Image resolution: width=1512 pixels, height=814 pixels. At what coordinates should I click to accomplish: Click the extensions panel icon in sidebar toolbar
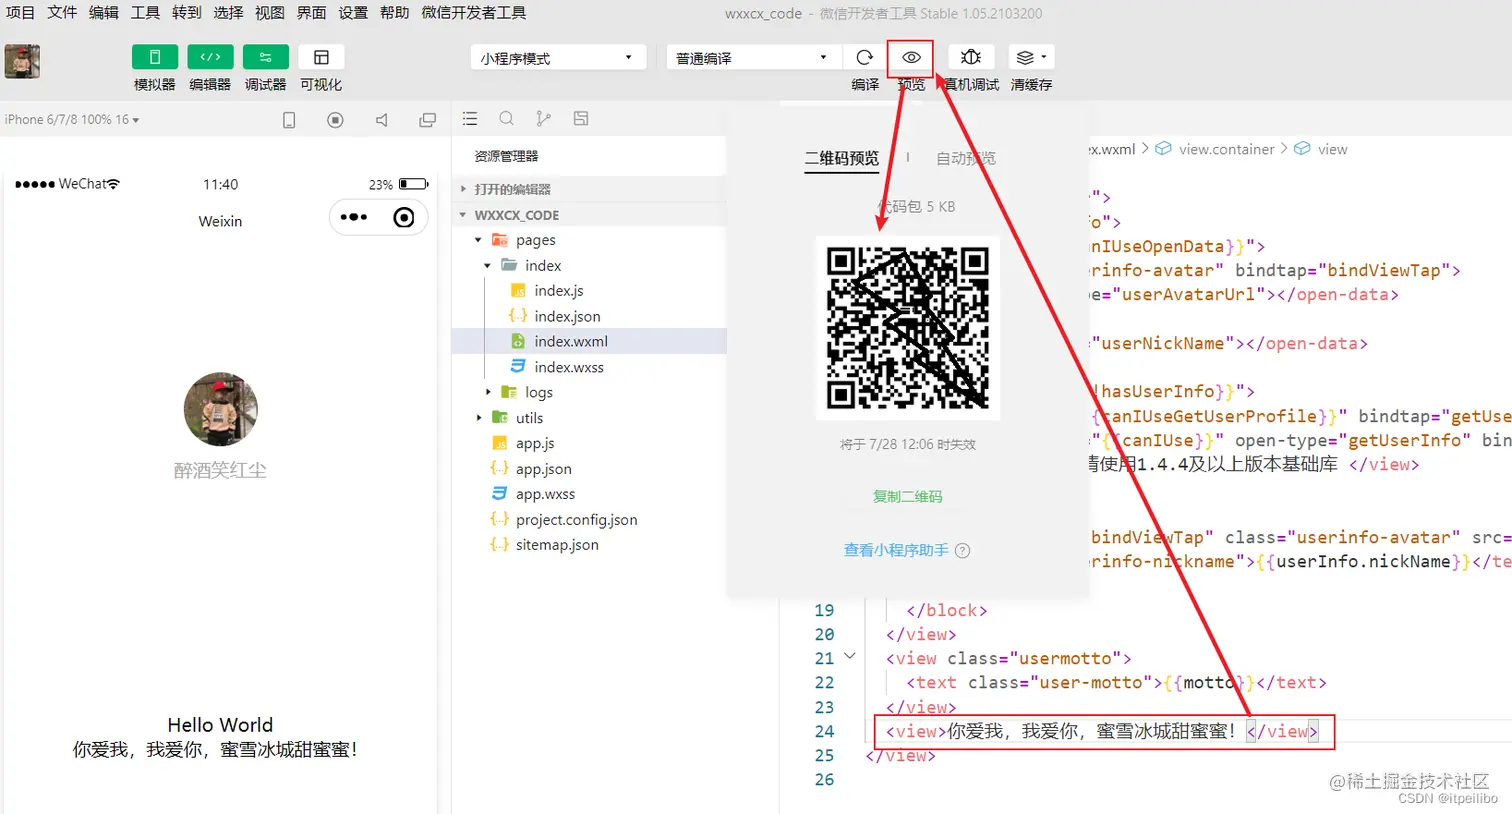[581, 119]
